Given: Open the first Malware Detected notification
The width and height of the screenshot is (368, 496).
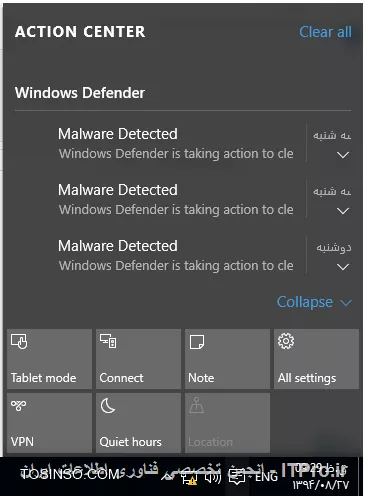Looking at the screenshot, I should click(176, 143).
